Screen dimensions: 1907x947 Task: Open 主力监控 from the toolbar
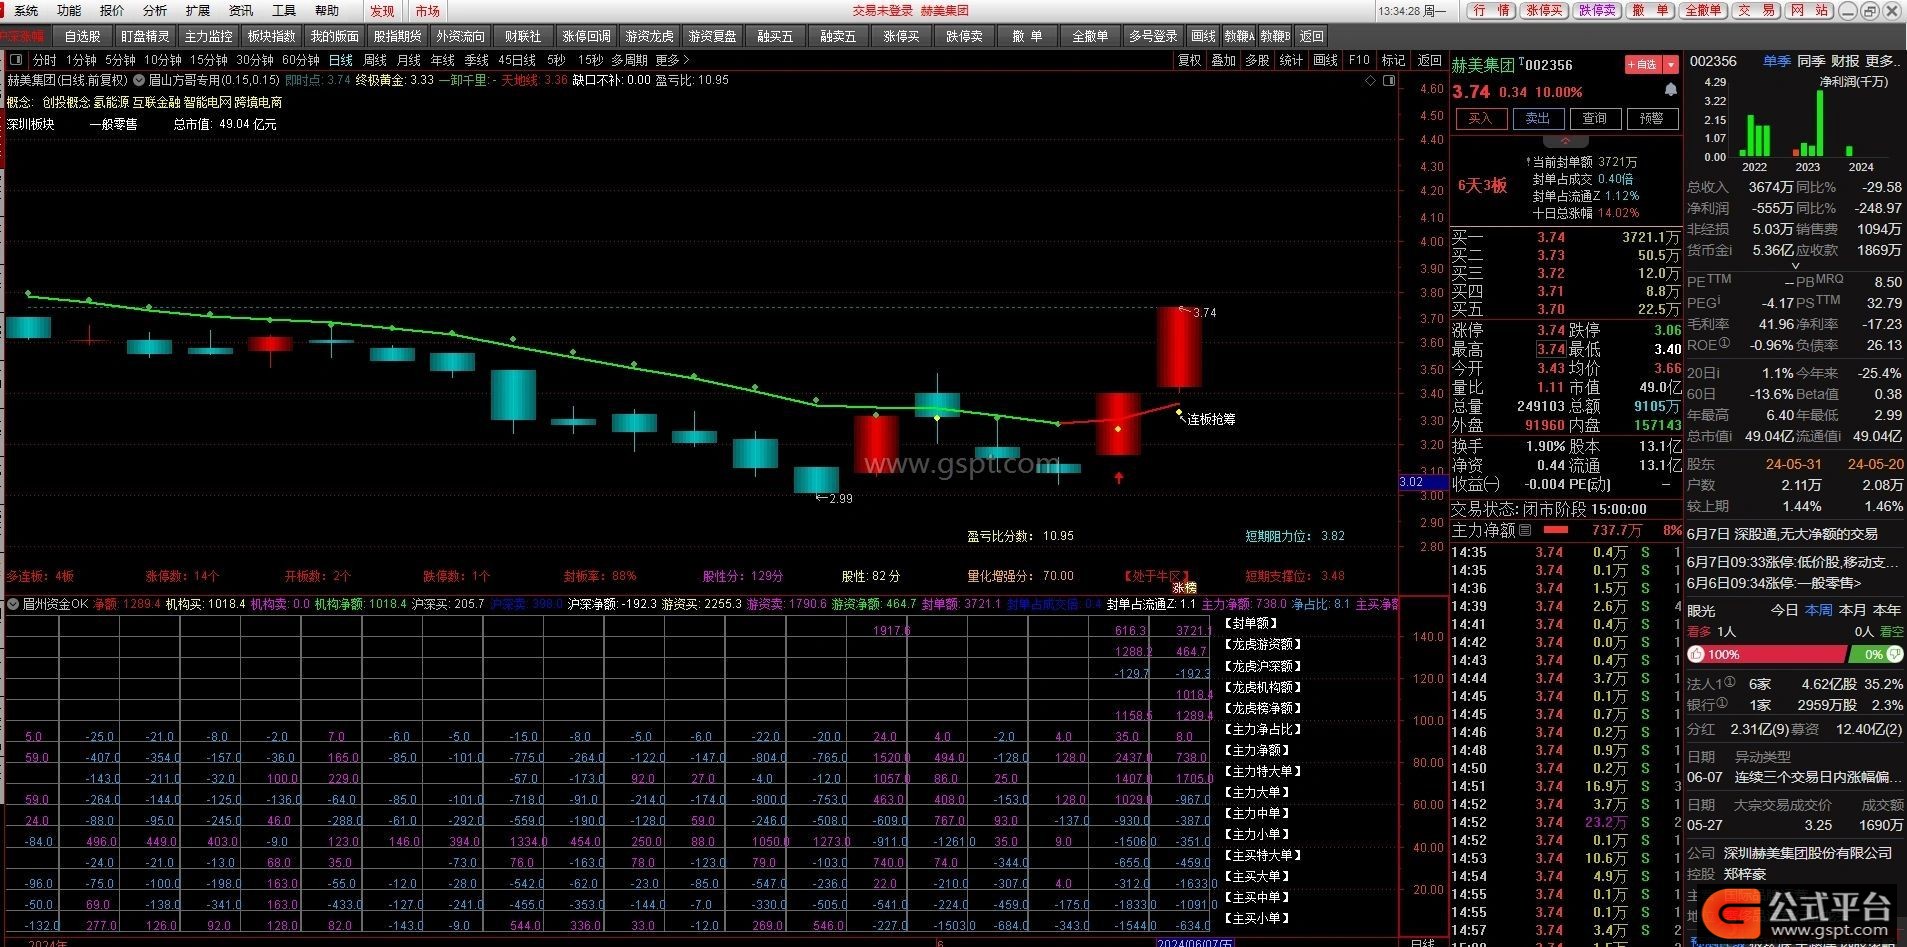[x=208, y=36]
